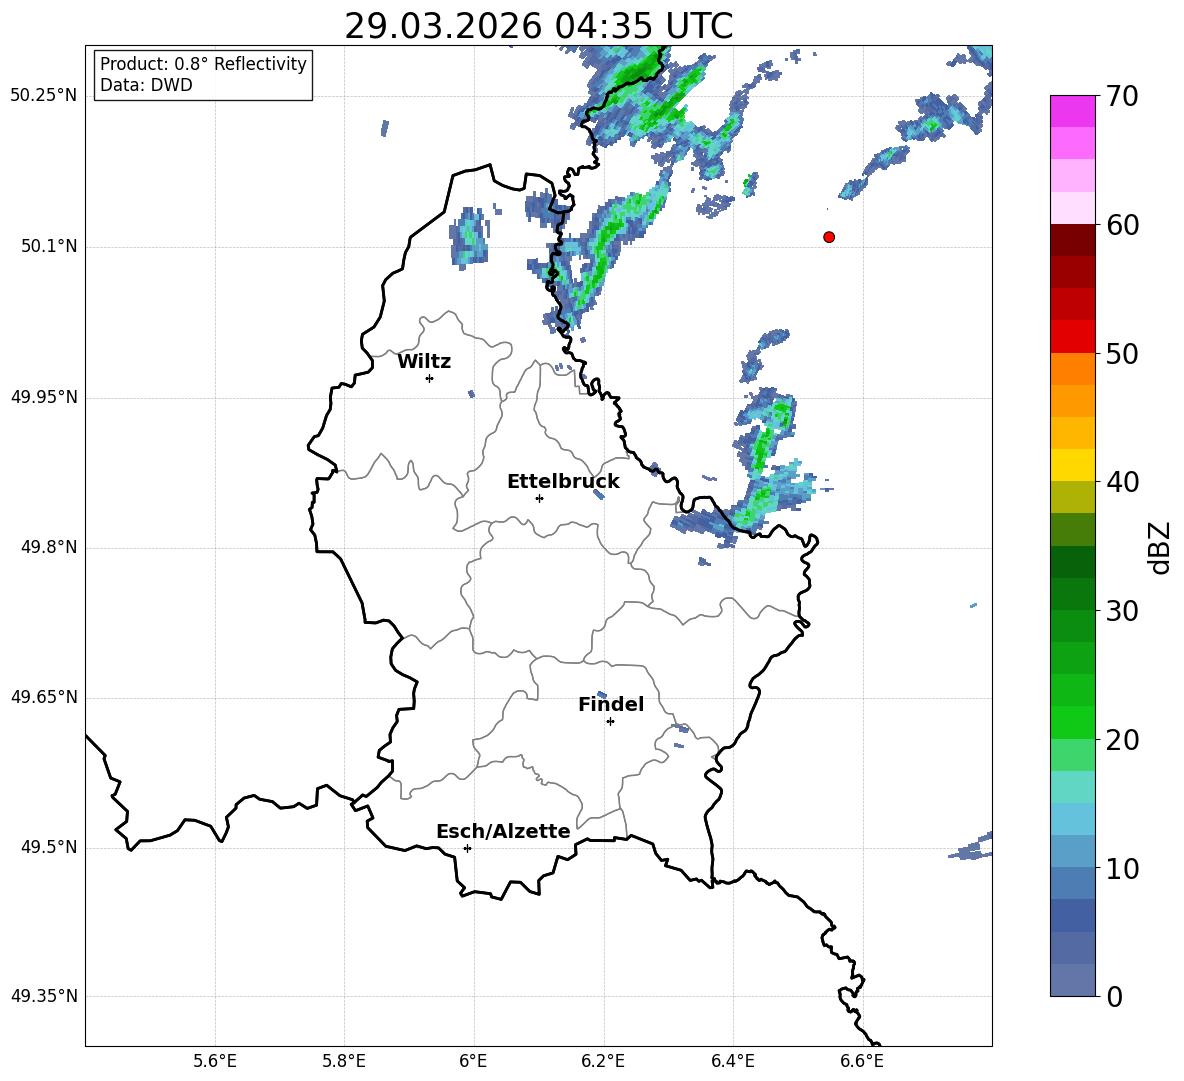1184x1081 pixels.
Task: Click the 5.8°E longitude label
Action: click(344, 1061)
